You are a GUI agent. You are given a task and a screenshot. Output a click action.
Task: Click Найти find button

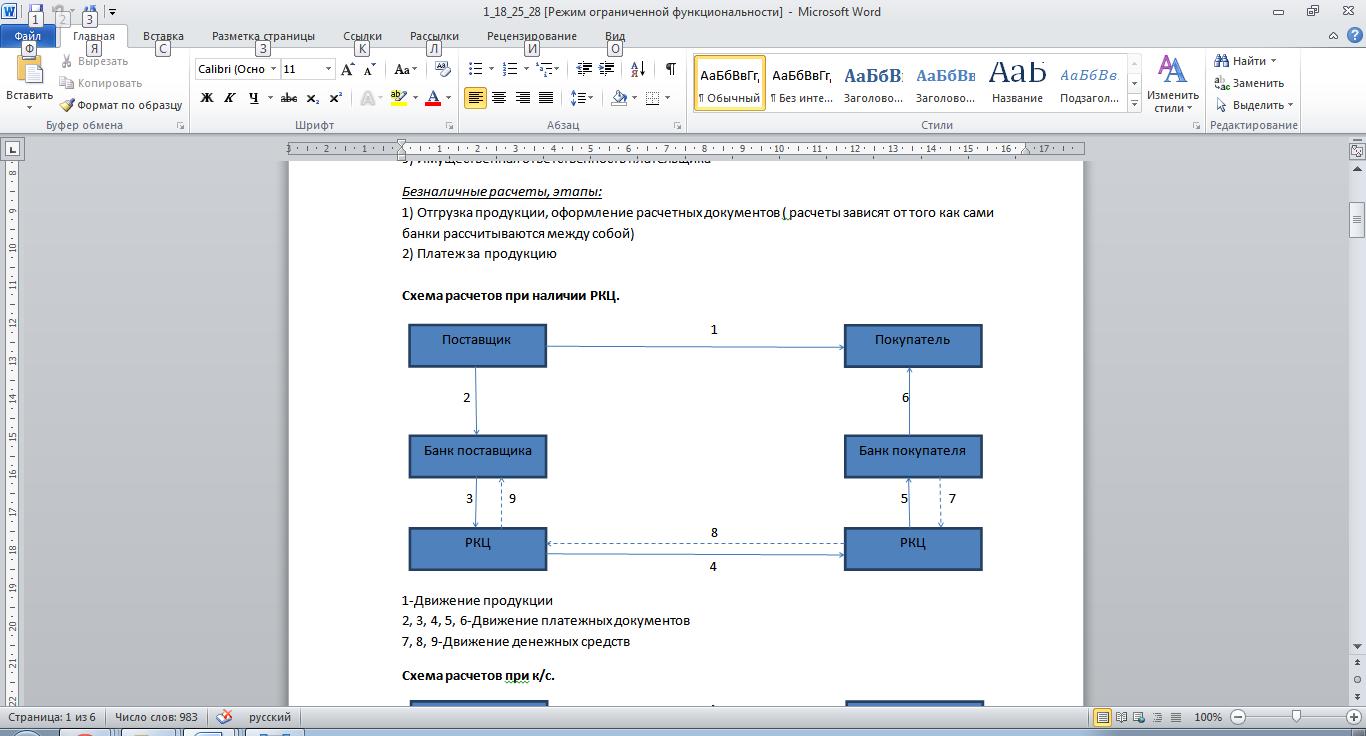click(1246, 61)
